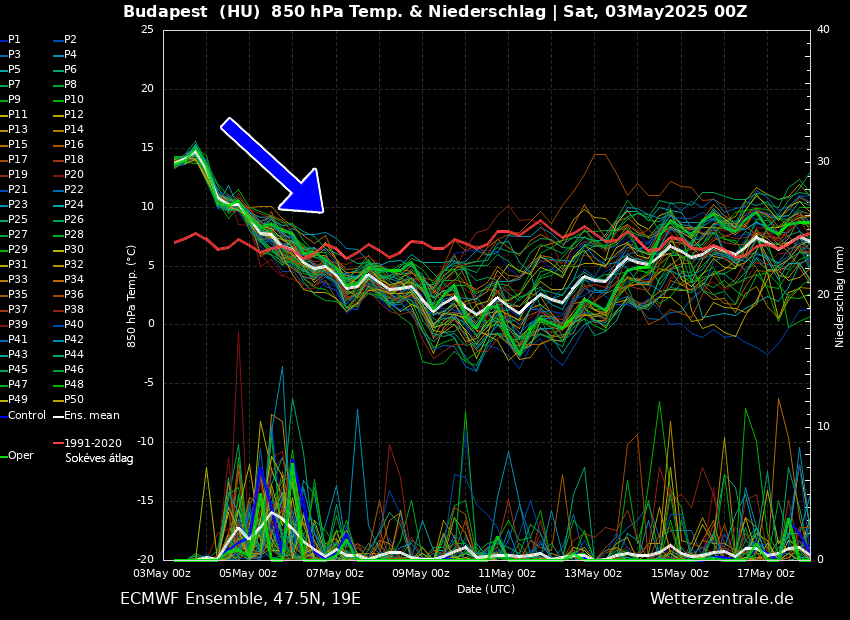Click the Wetterzentrale.de link text
The height and width of the screenshot is (620, 850).
721,599
